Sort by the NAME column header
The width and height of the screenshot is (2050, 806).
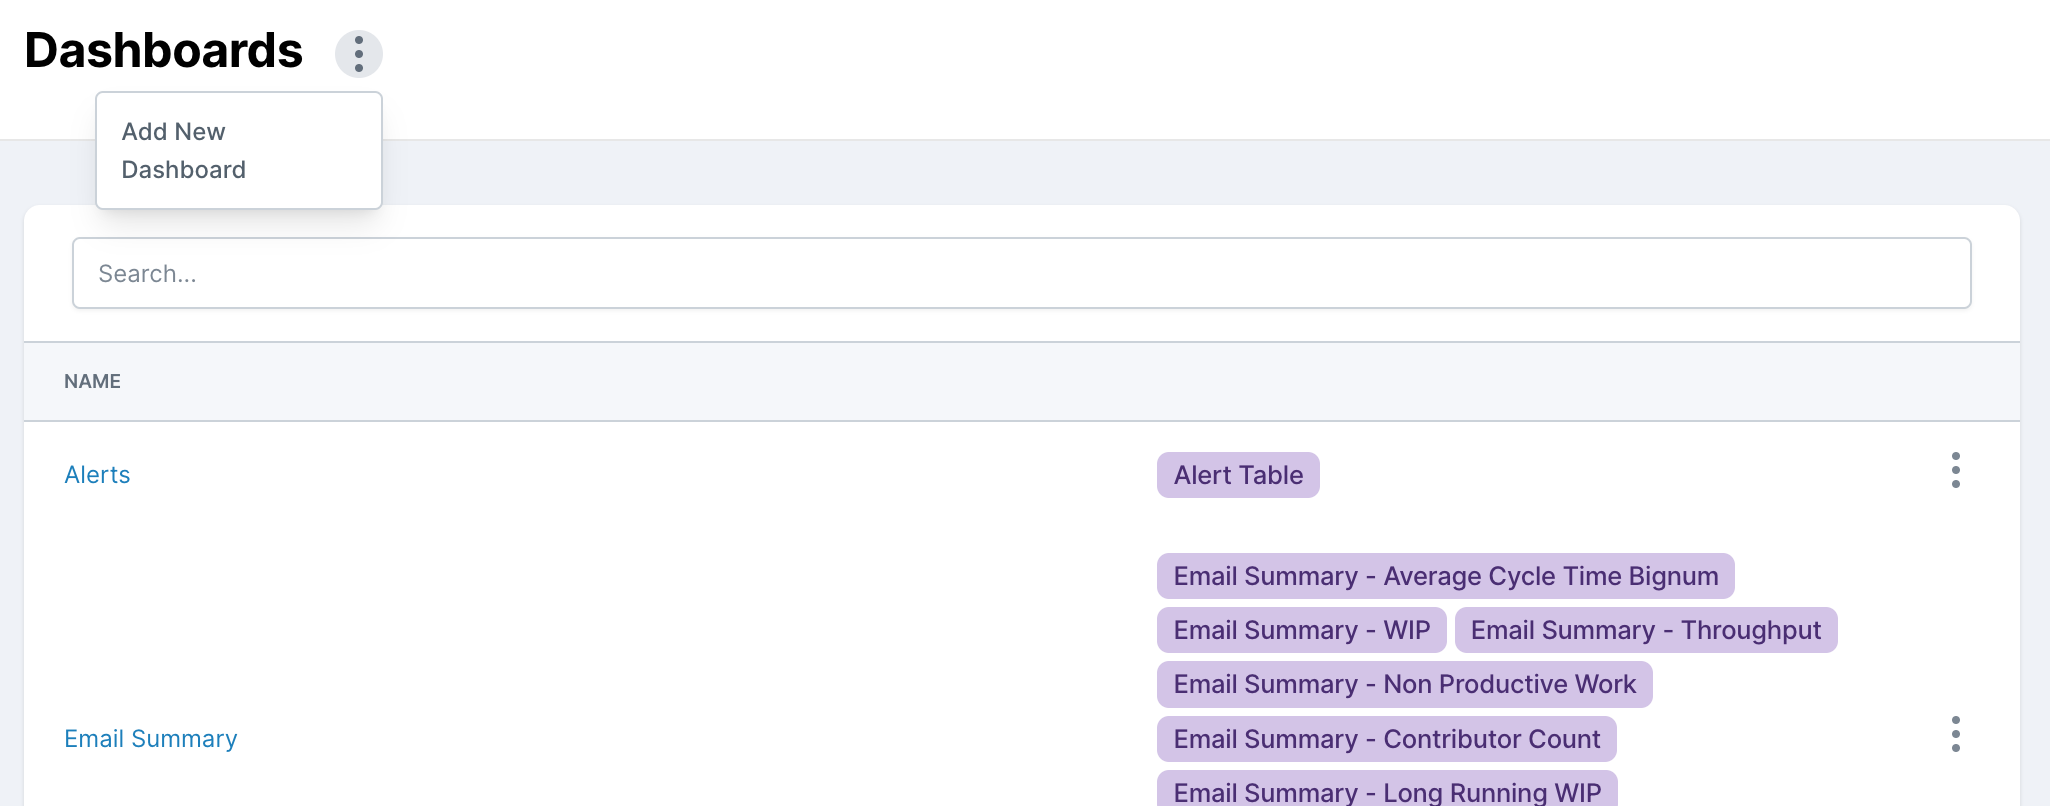pos(92,381)
